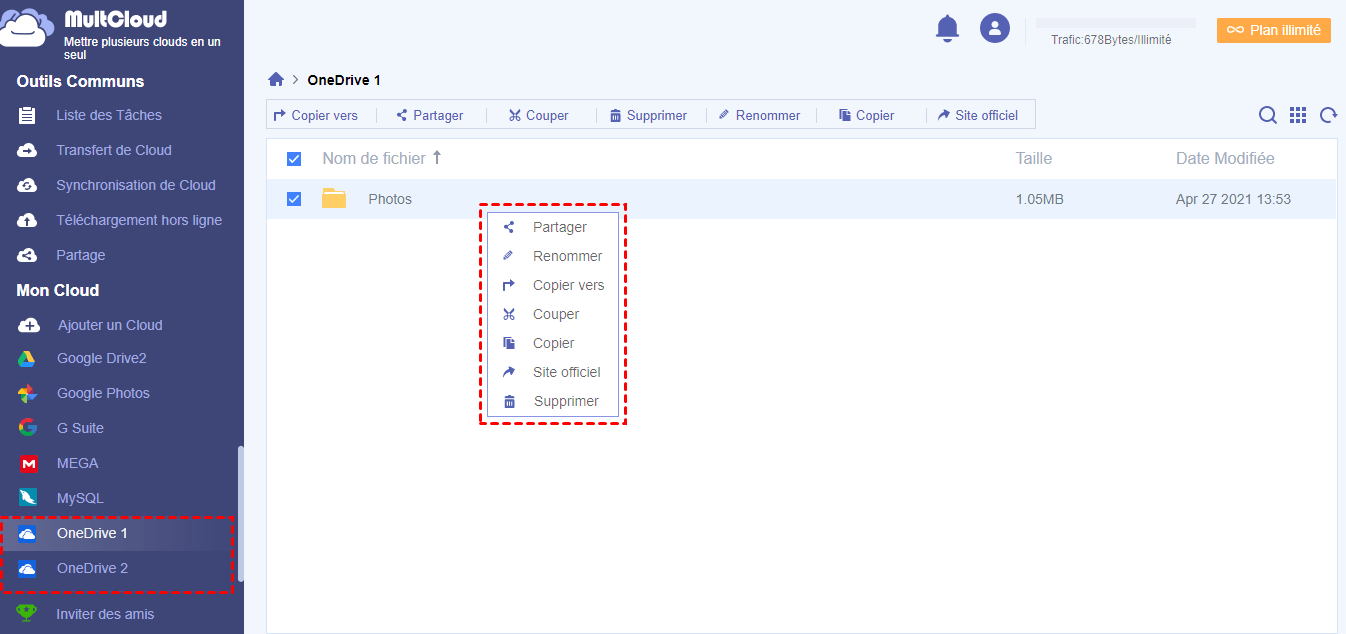Select Google Drive2 cloud
This screenshot has height=634, width=1346.
102,358
